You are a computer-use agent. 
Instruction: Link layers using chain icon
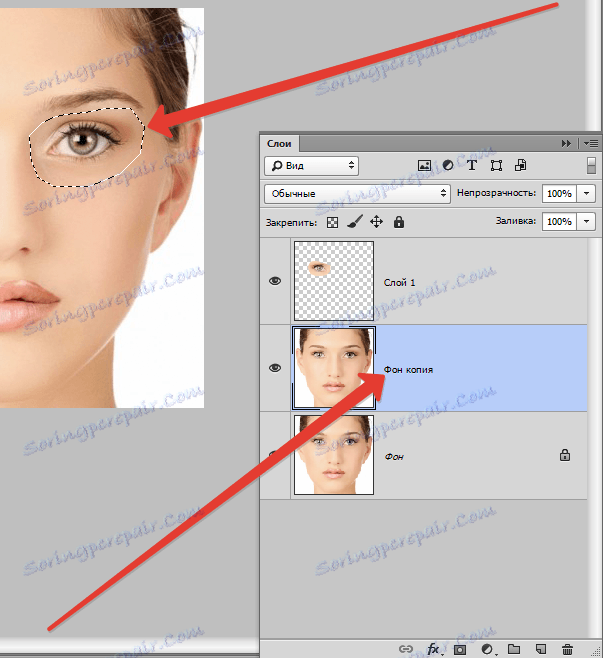click(x=405, y=649)
